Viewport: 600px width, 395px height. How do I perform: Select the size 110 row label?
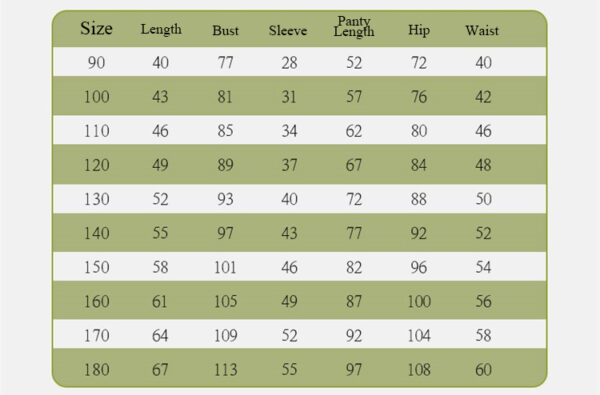96,131
